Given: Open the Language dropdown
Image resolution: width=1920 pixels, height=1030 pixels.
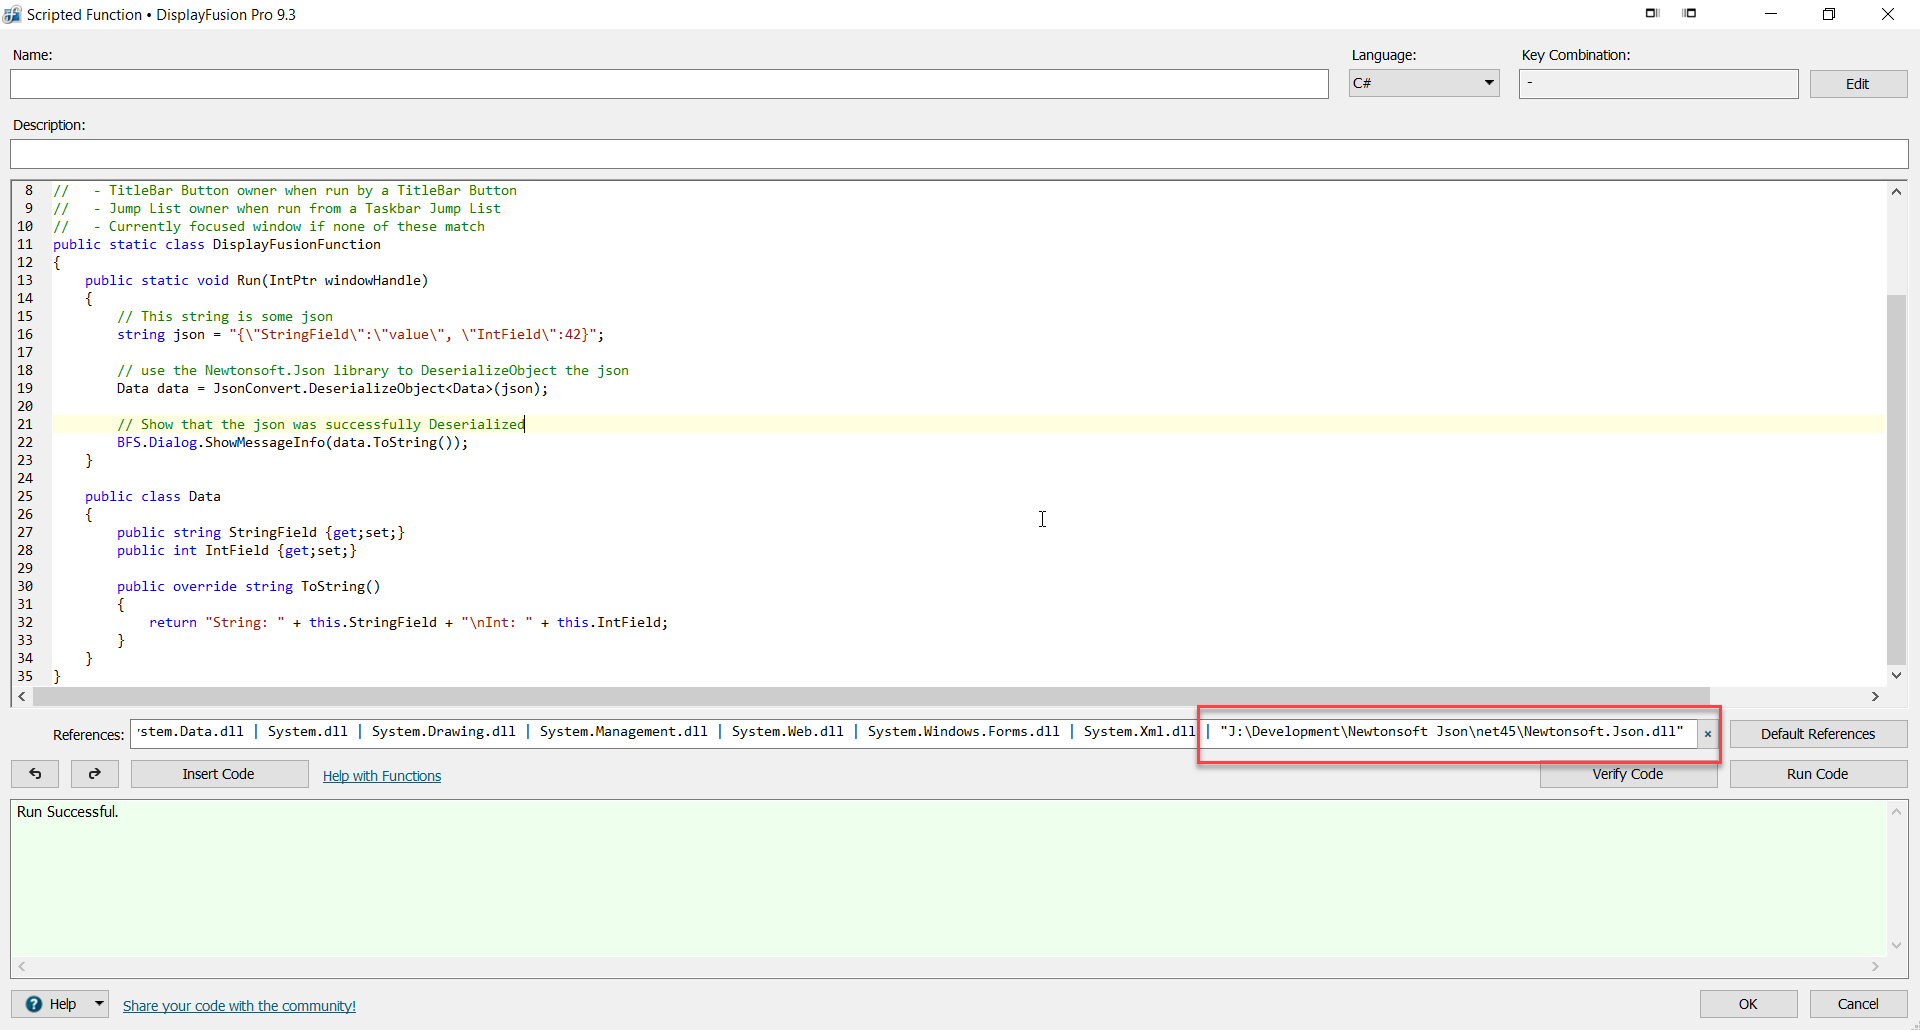Looking at the screenshot, I should [x=1423, y=83].
